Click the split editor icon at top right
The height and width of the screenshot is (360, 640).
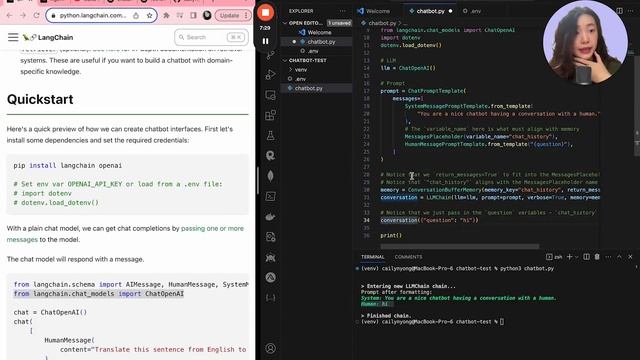[620, 11]
